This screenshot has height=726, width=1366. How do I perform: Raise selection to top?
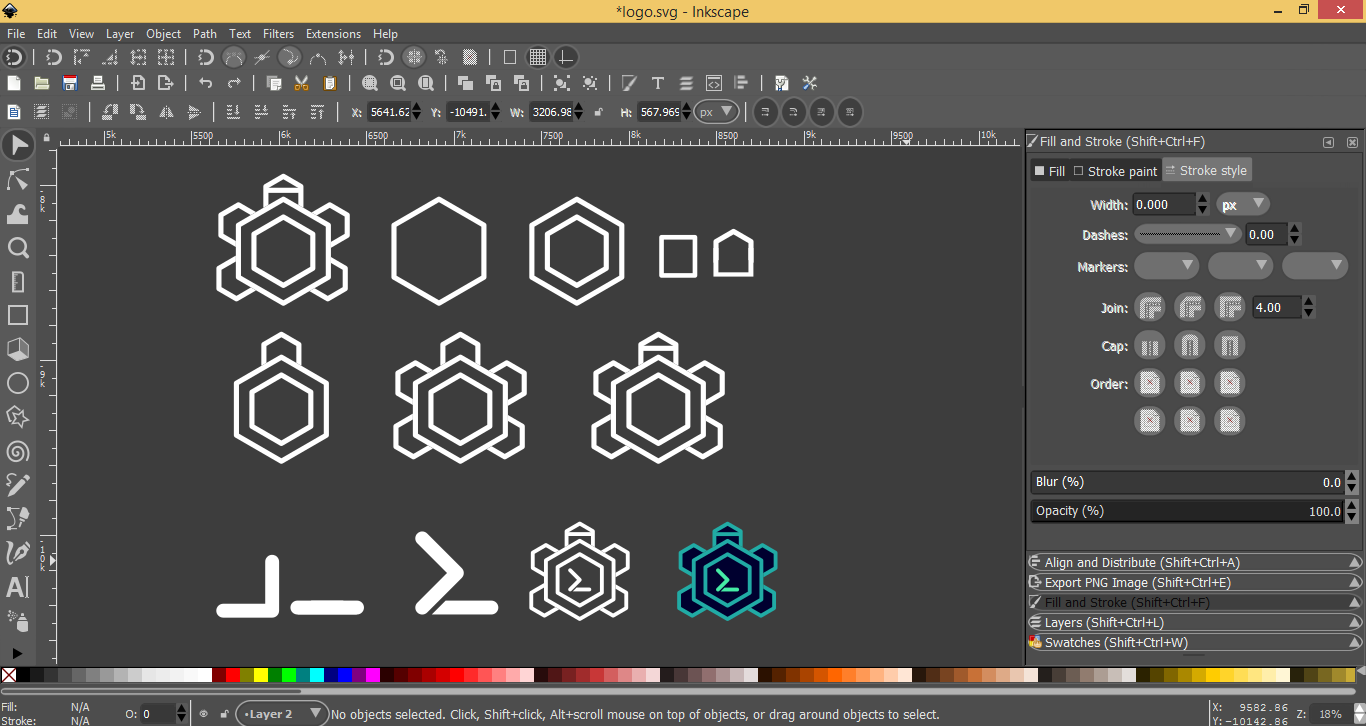coord(318,112)
